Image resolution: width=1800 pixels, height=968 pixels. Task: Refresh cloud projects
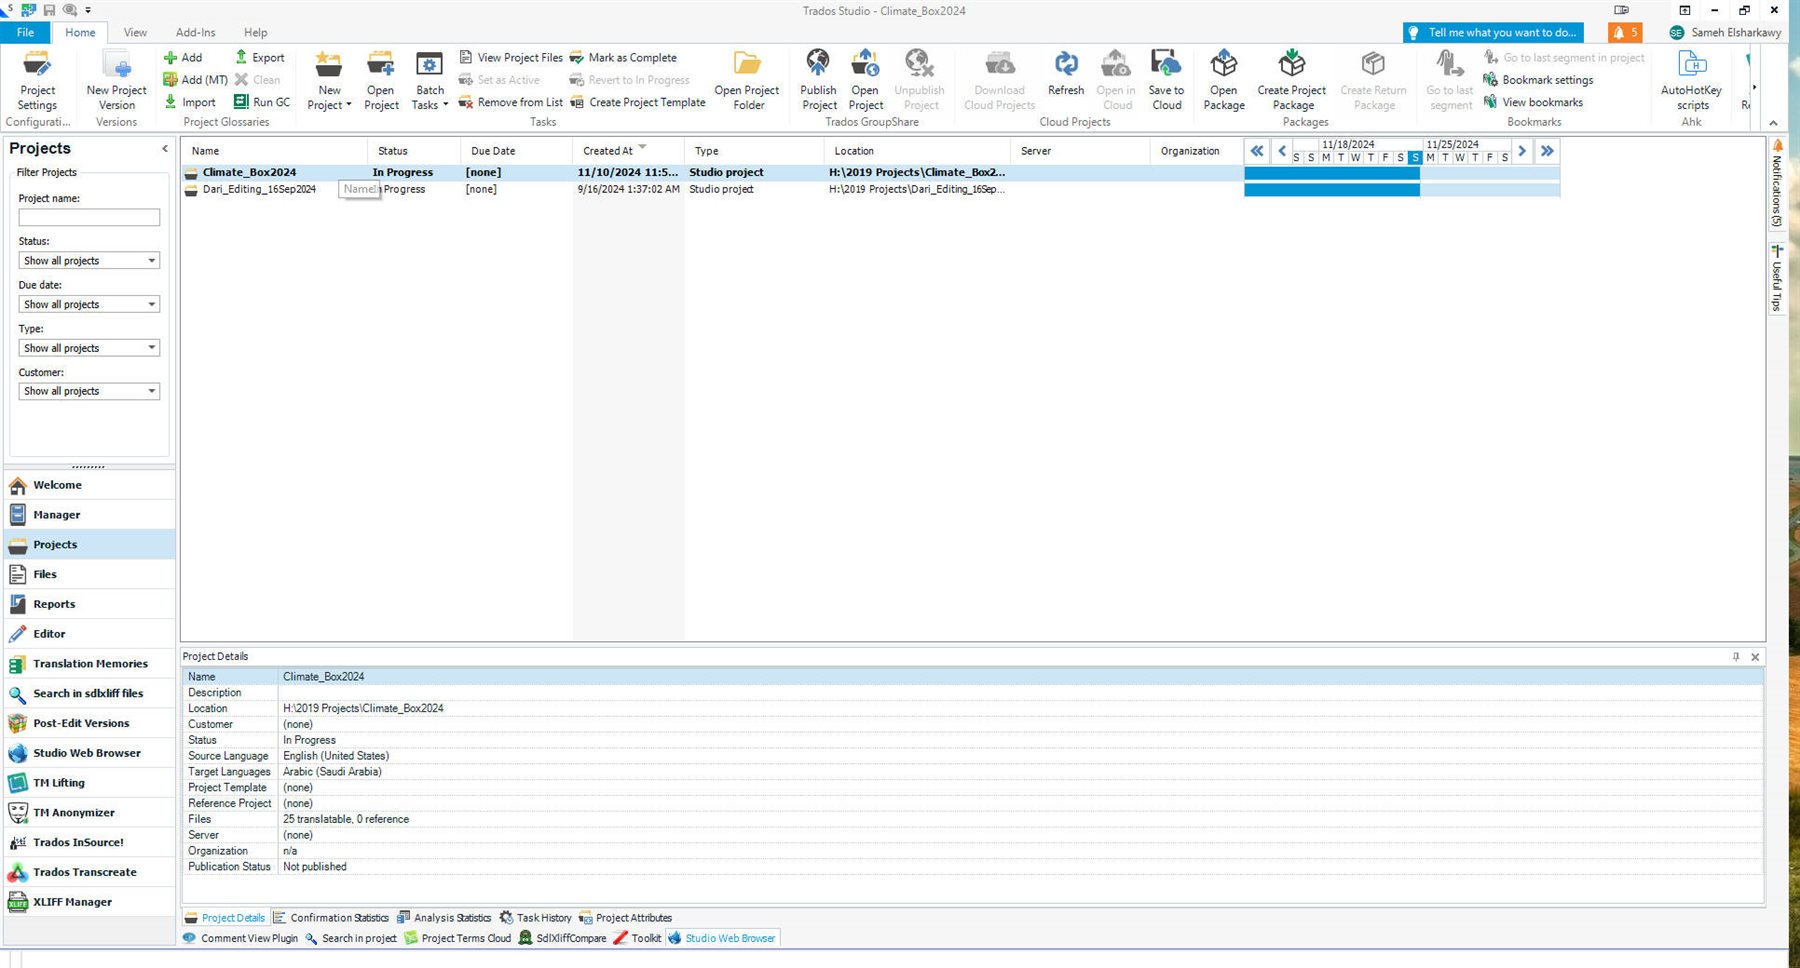[1066, 74]
